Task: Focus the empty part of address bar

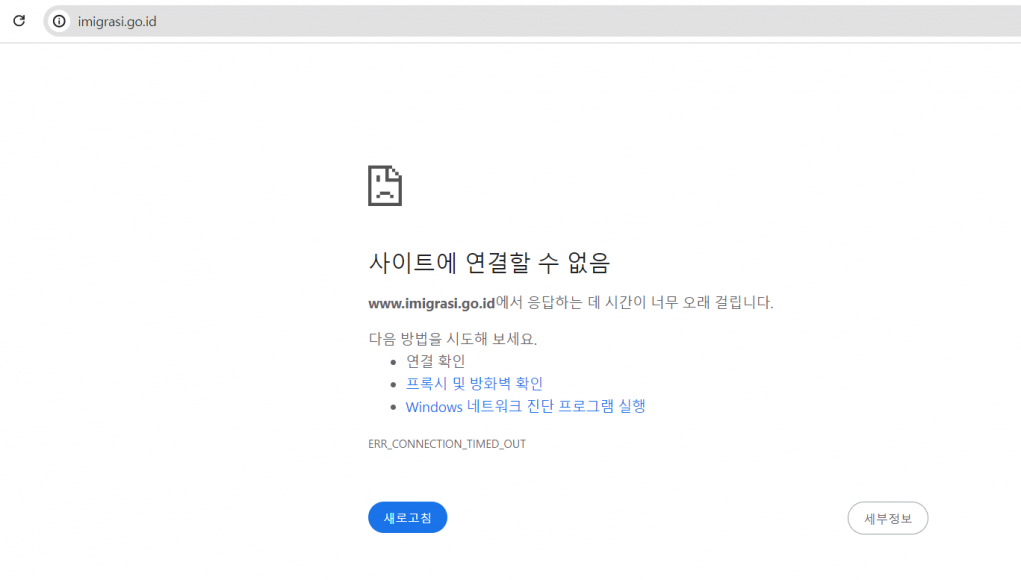Action: (x=600, y=21)
